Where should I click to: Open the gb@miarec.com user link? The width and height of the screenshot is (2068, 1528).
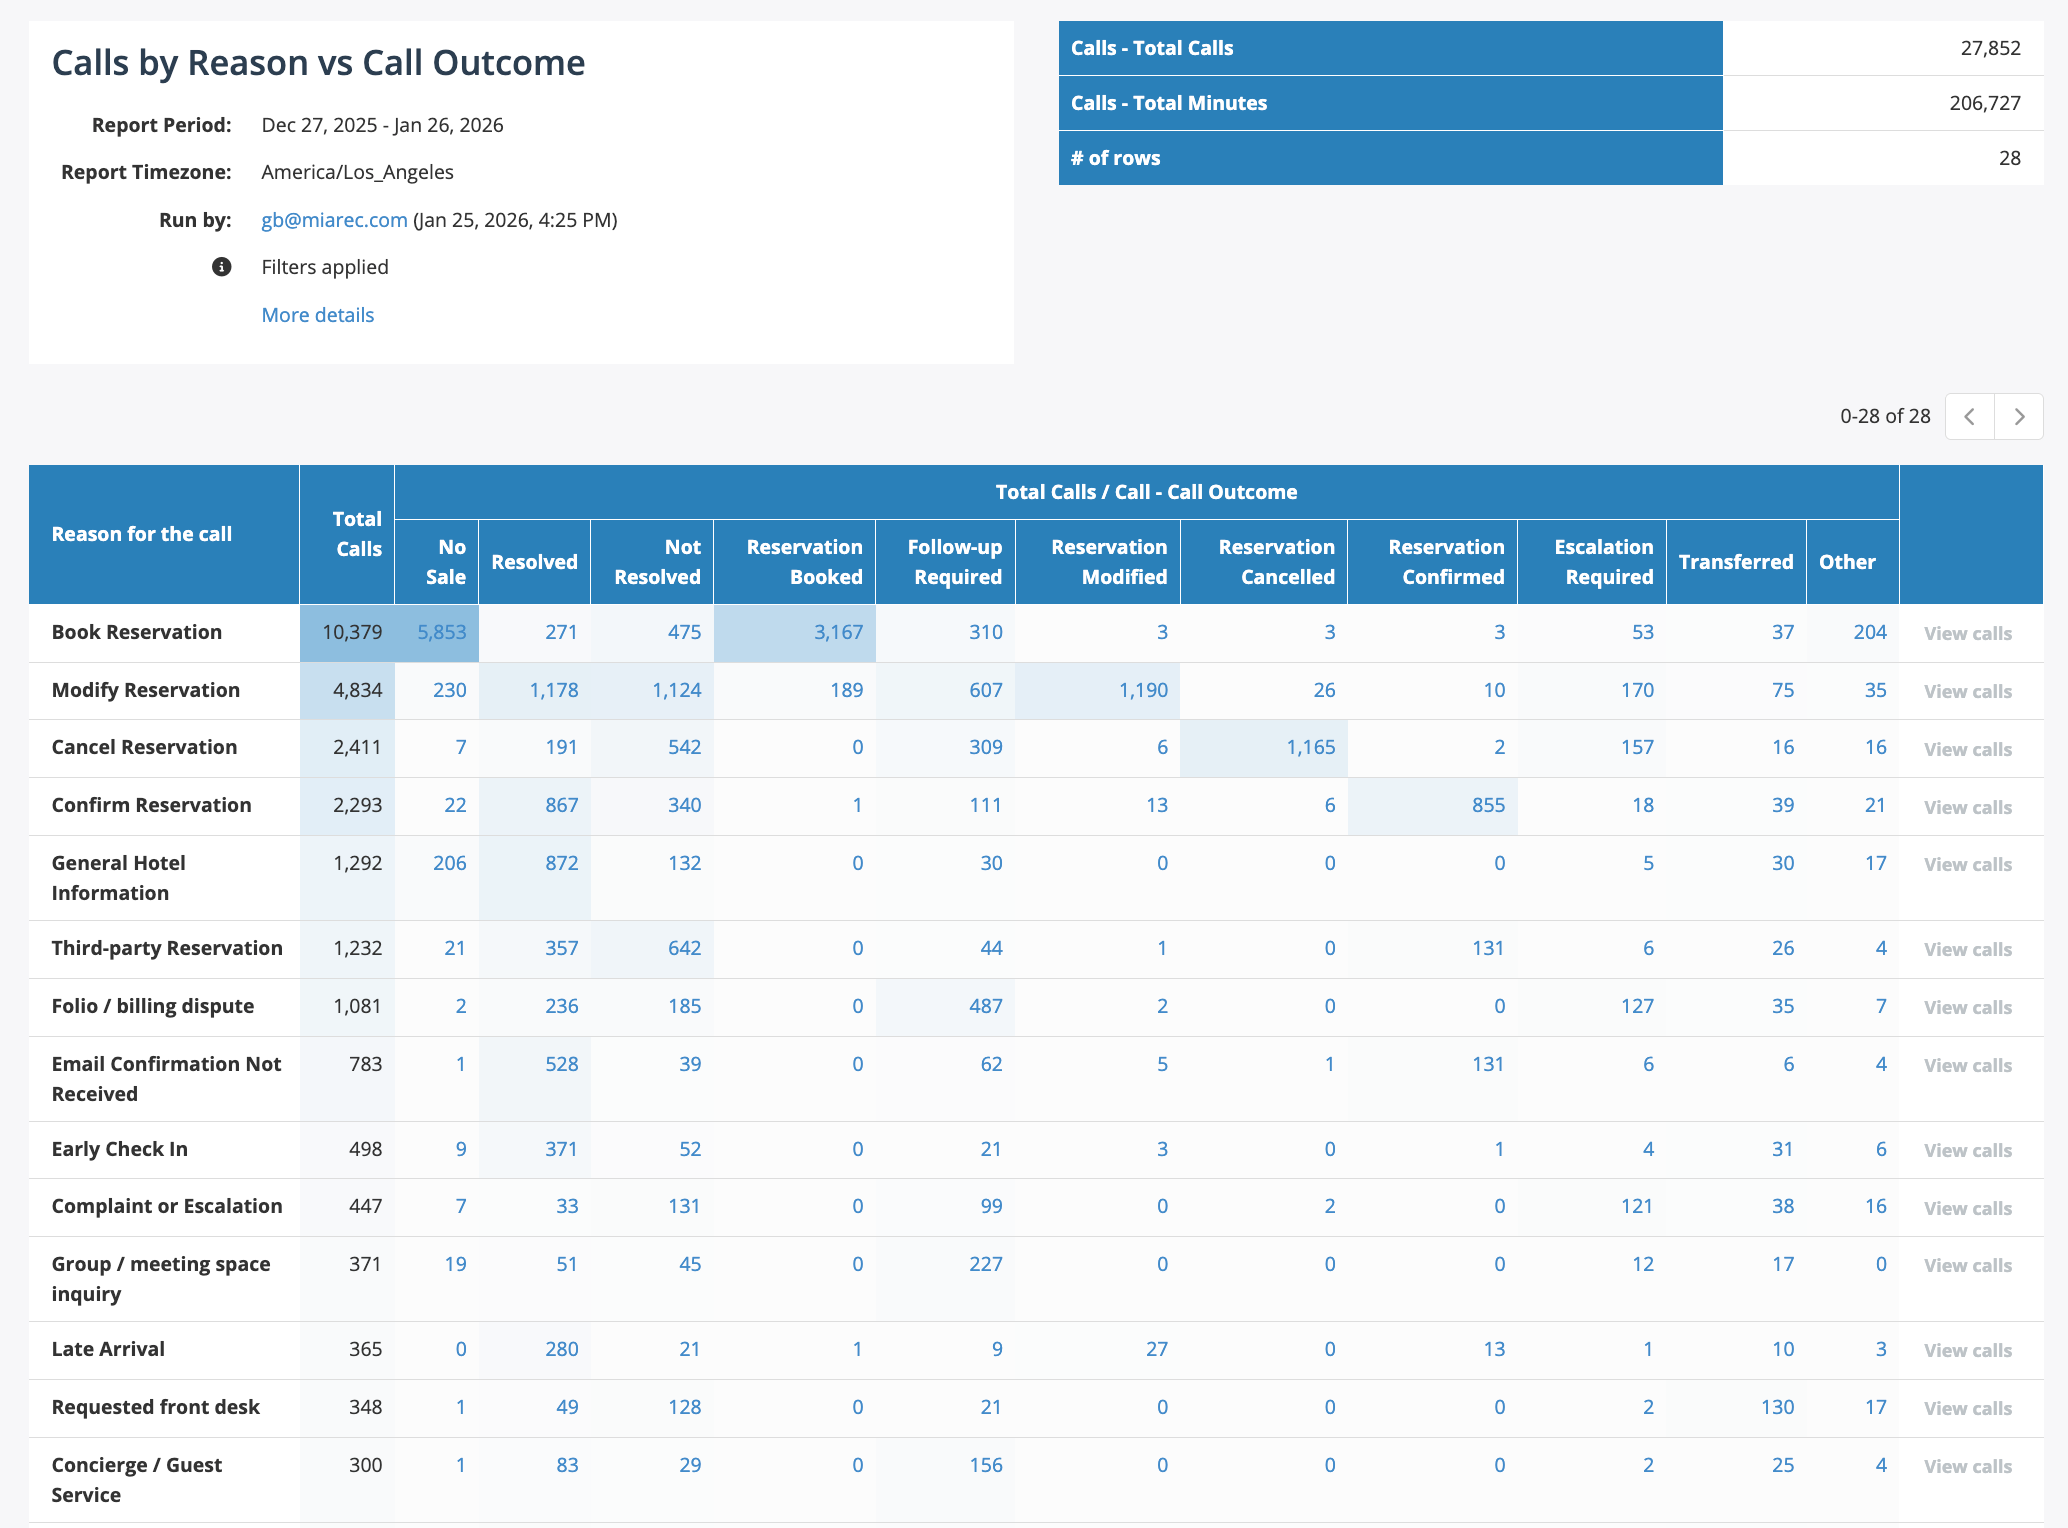point(334,220)
